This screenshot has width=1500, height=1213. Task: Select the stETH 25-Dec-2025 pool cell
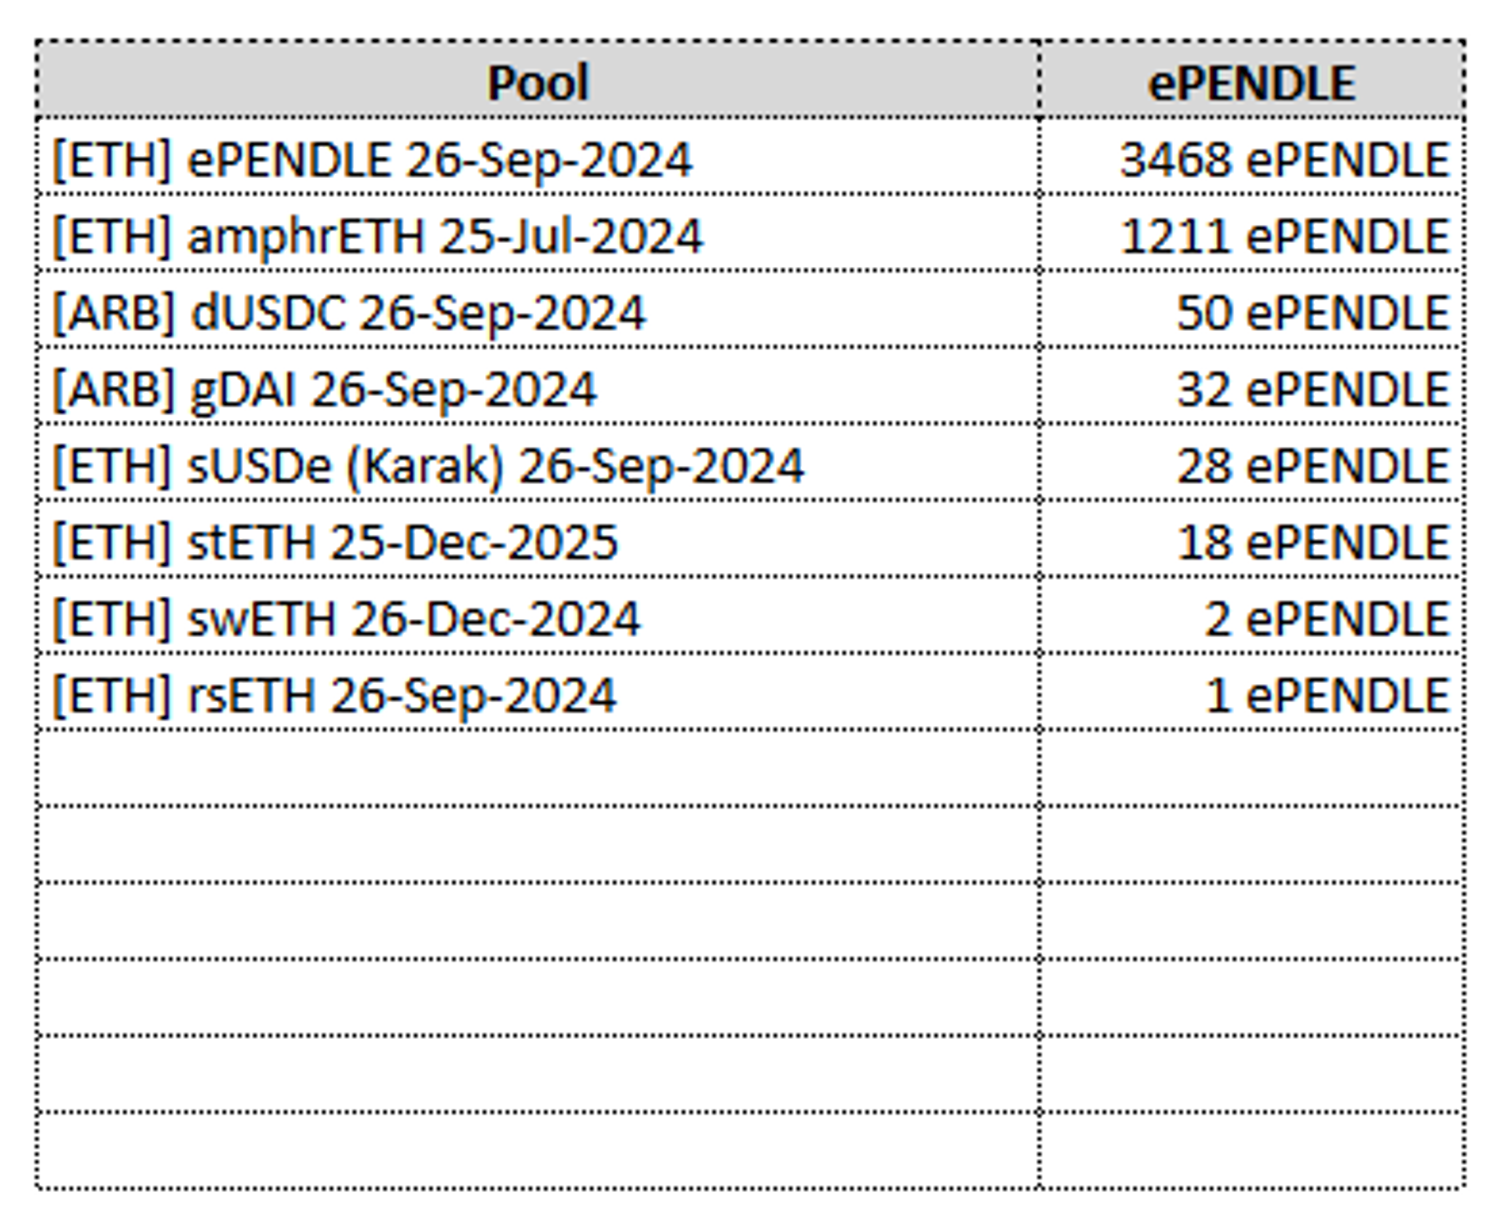click(x=335, y=542)
